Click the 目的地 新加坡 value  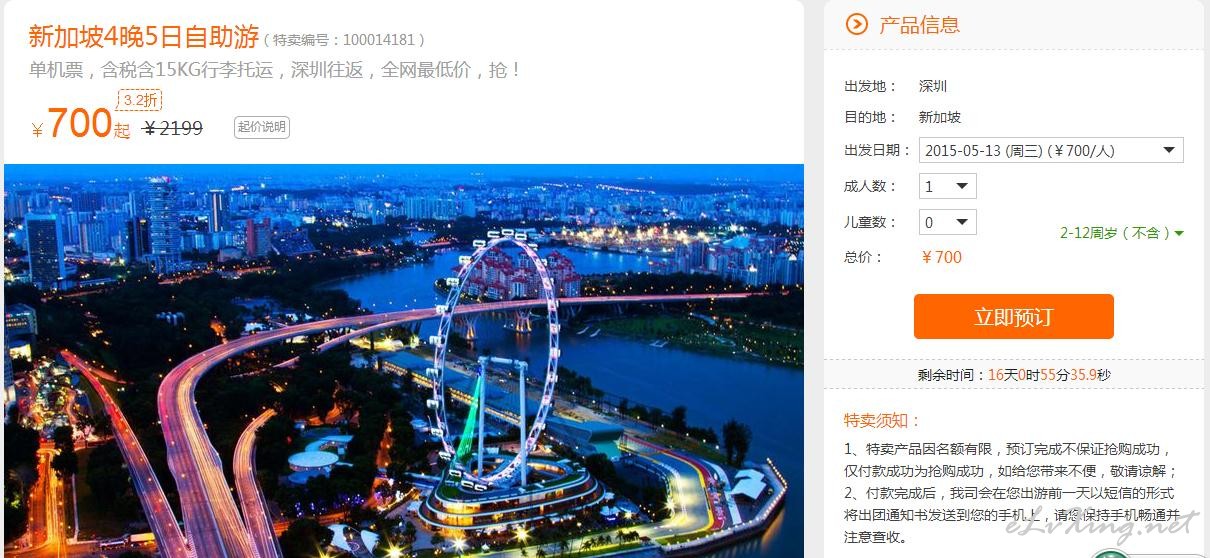tap(940, 117)
